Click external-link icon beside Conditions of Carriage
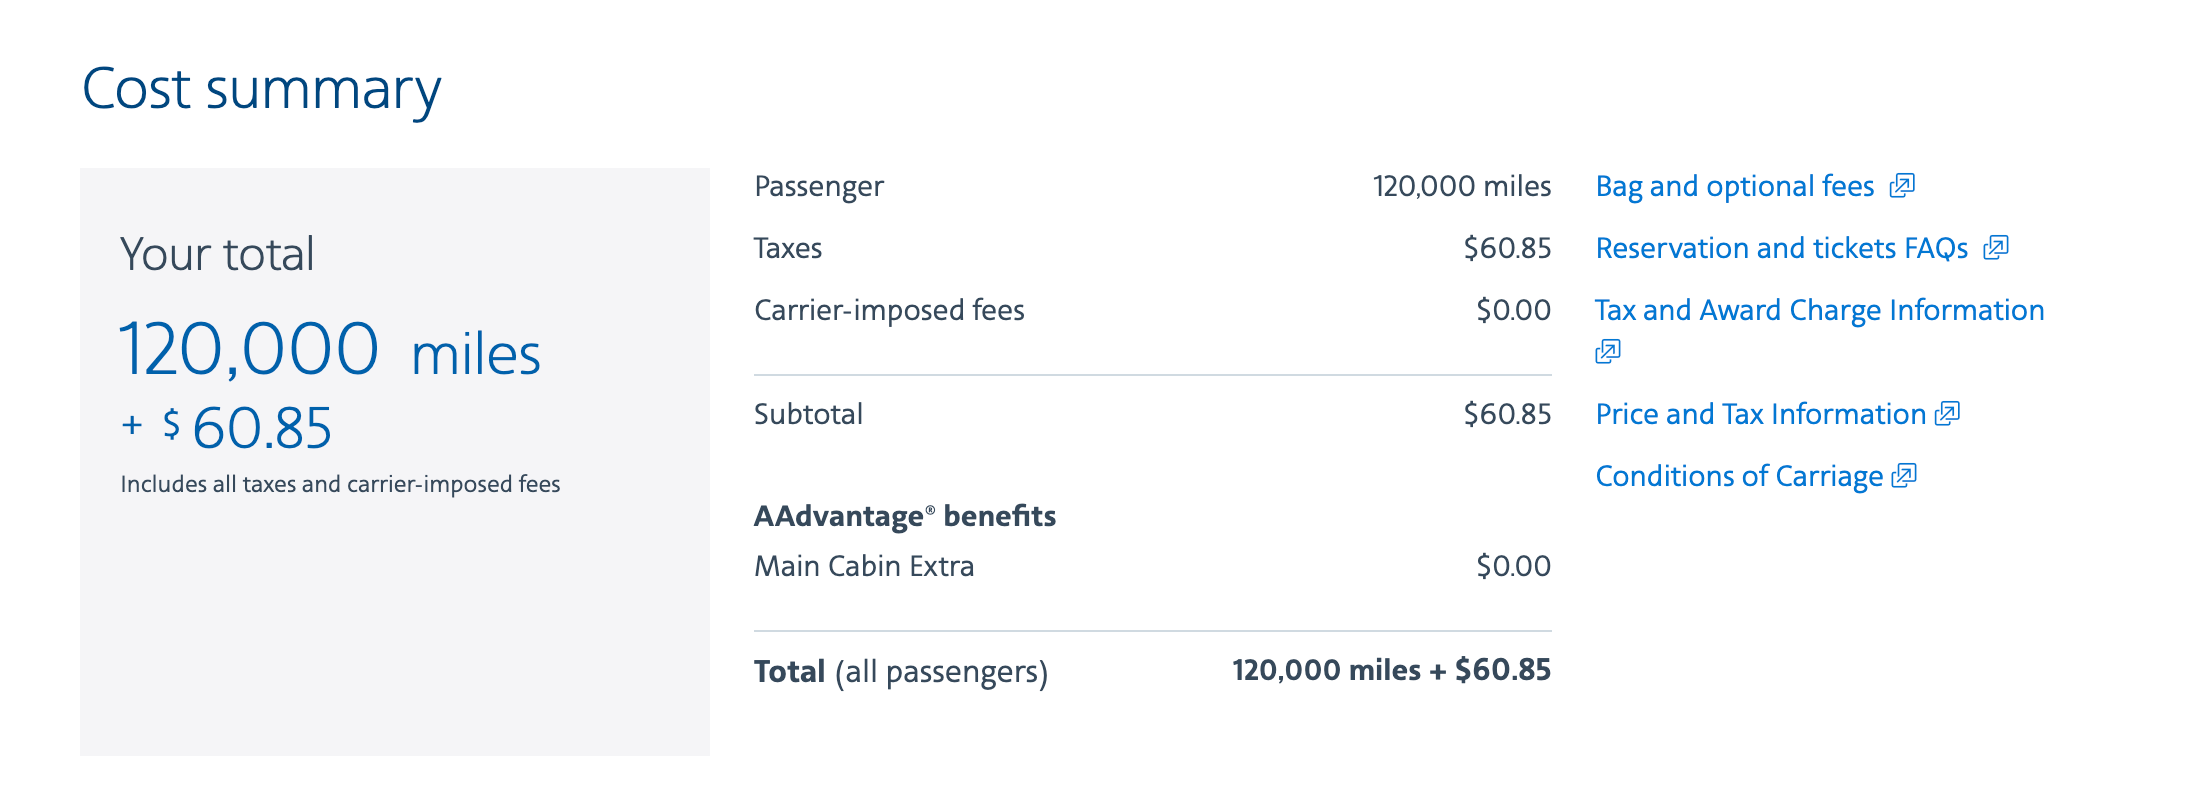This screenshot has width=2192, height=812. pyautogui.click(x=1905, y=476)
